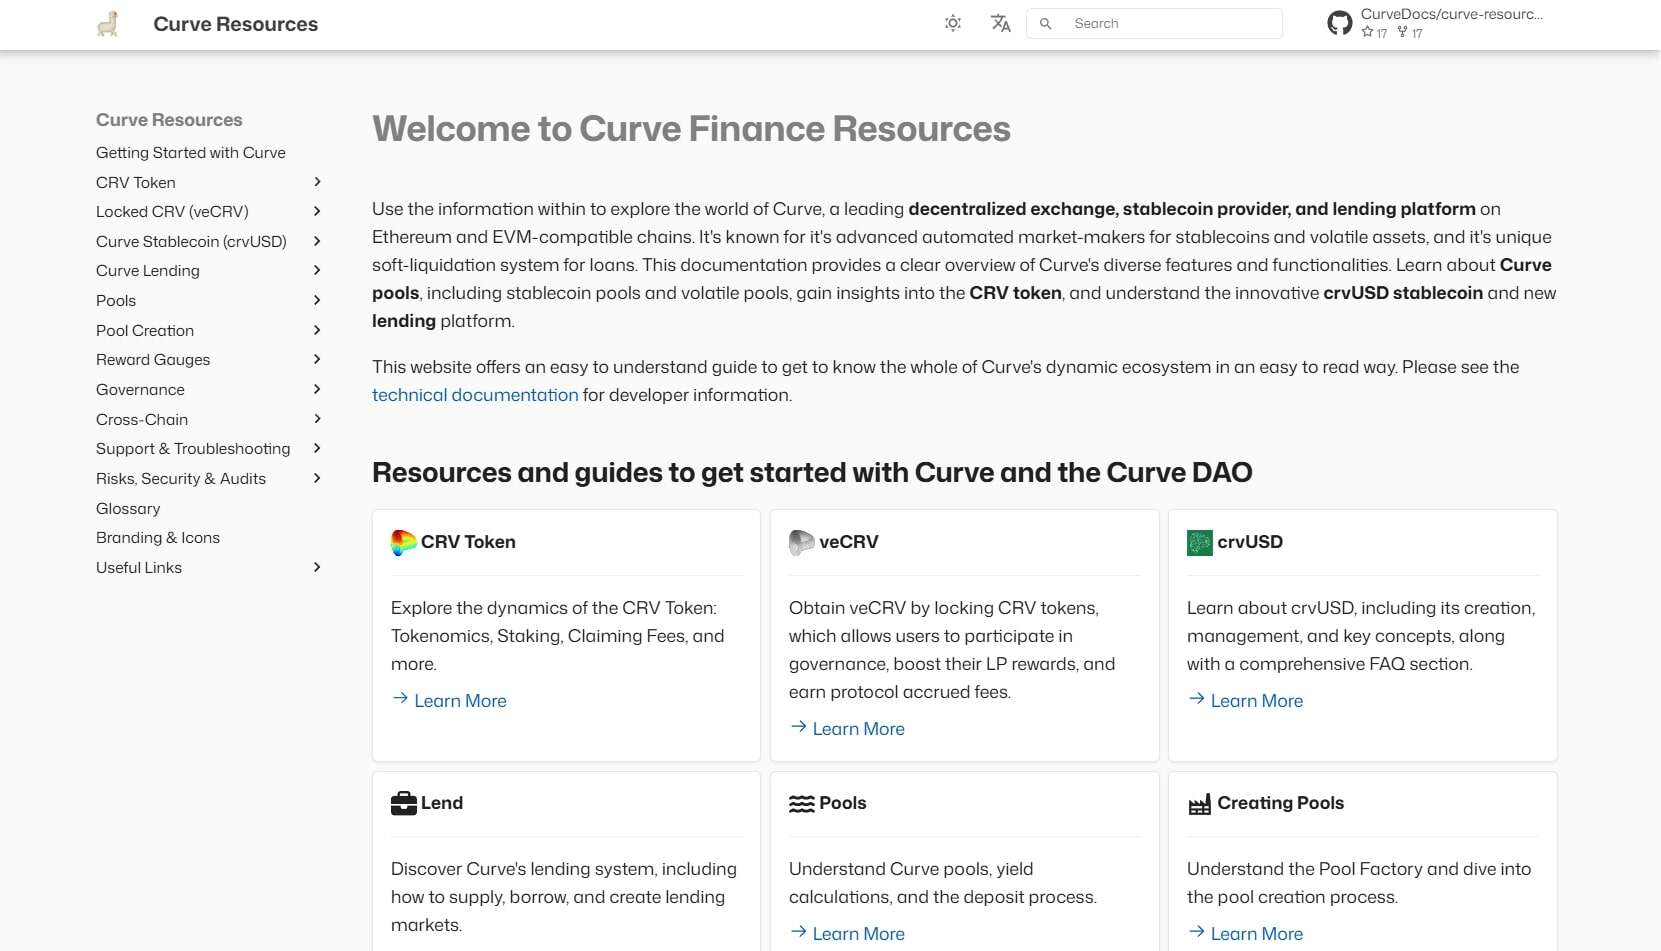
Task: Click the Creating Pools card title
Action: point(1280,803)
